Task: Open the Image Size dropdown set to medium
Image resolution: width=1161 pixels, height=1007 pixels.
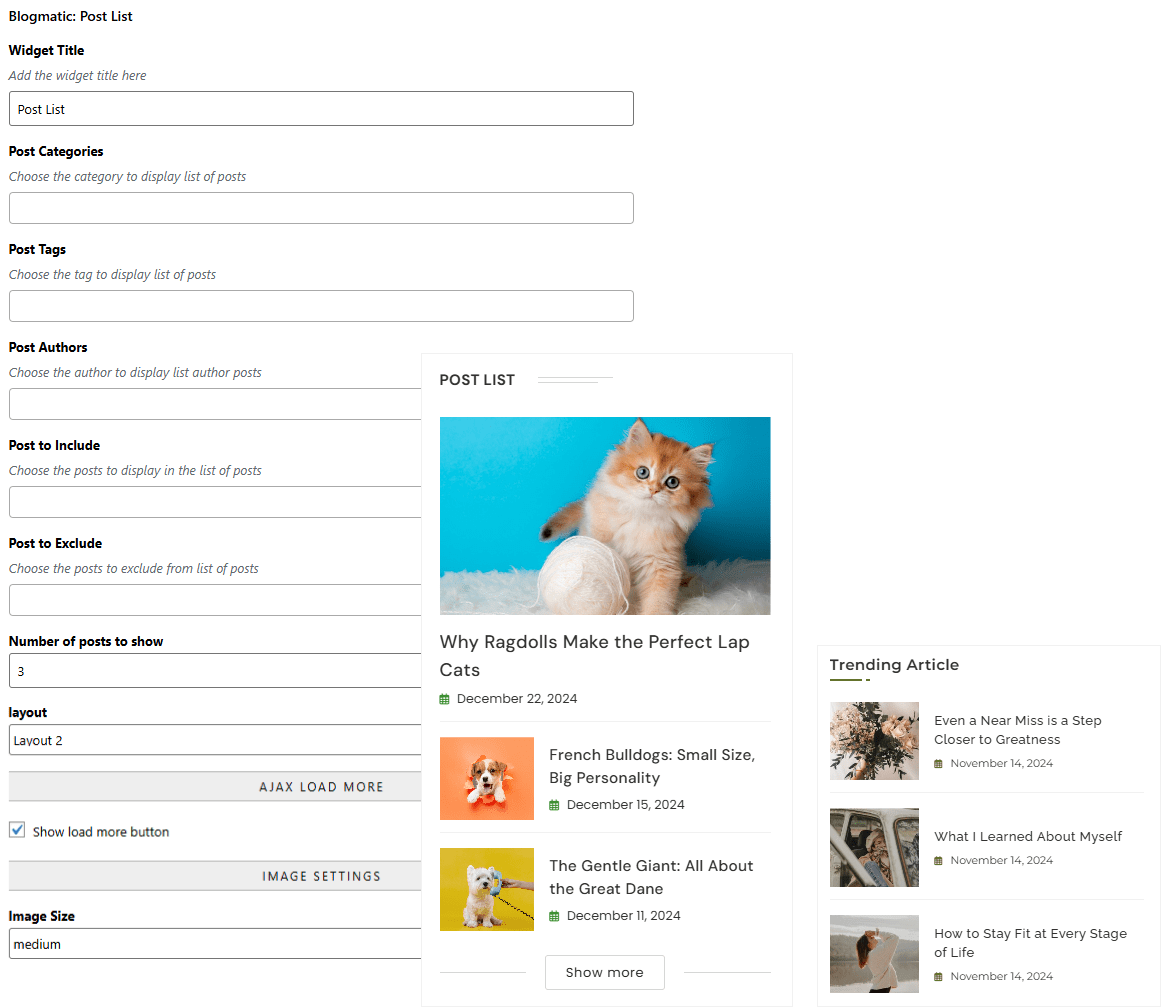Action: click(x=215, y=943)
